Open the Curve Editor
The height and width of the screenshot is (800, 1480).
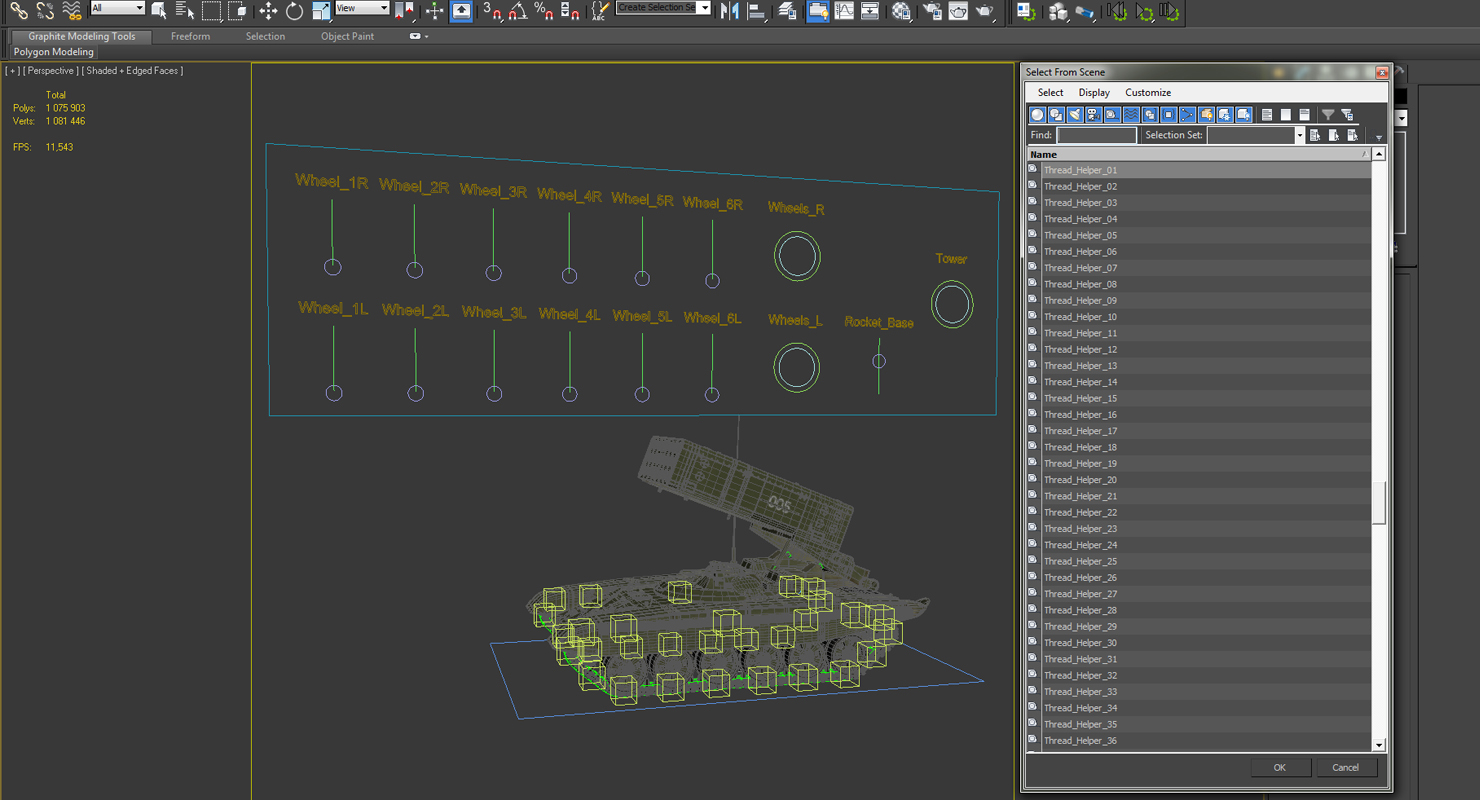click(844, 10)
